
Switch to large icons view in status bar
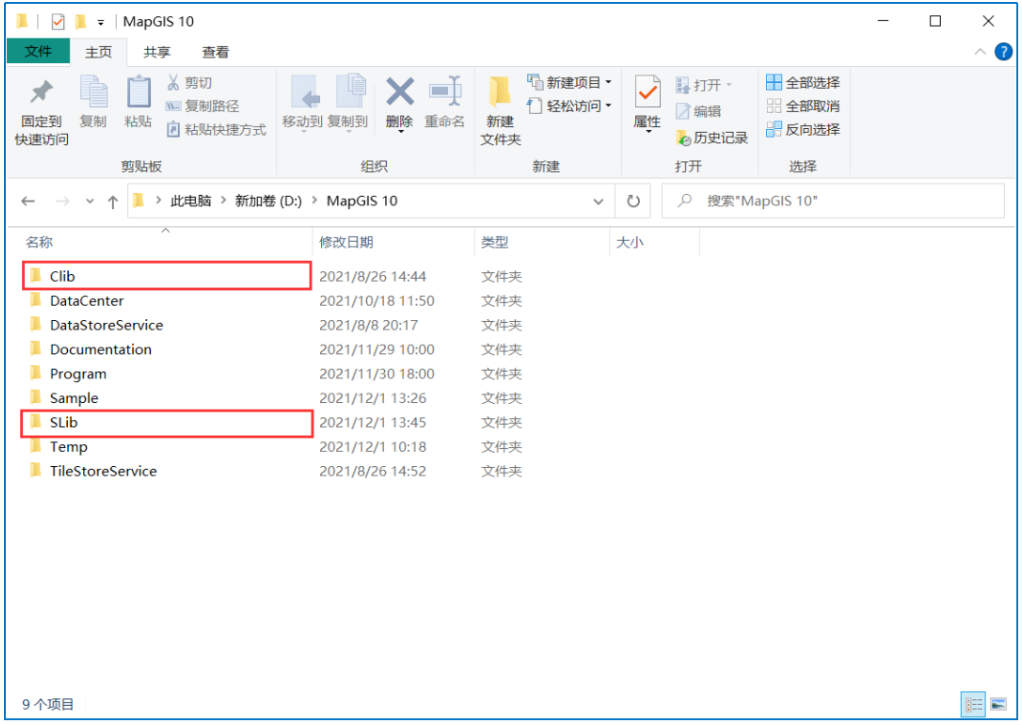click(x=999, y=704)
